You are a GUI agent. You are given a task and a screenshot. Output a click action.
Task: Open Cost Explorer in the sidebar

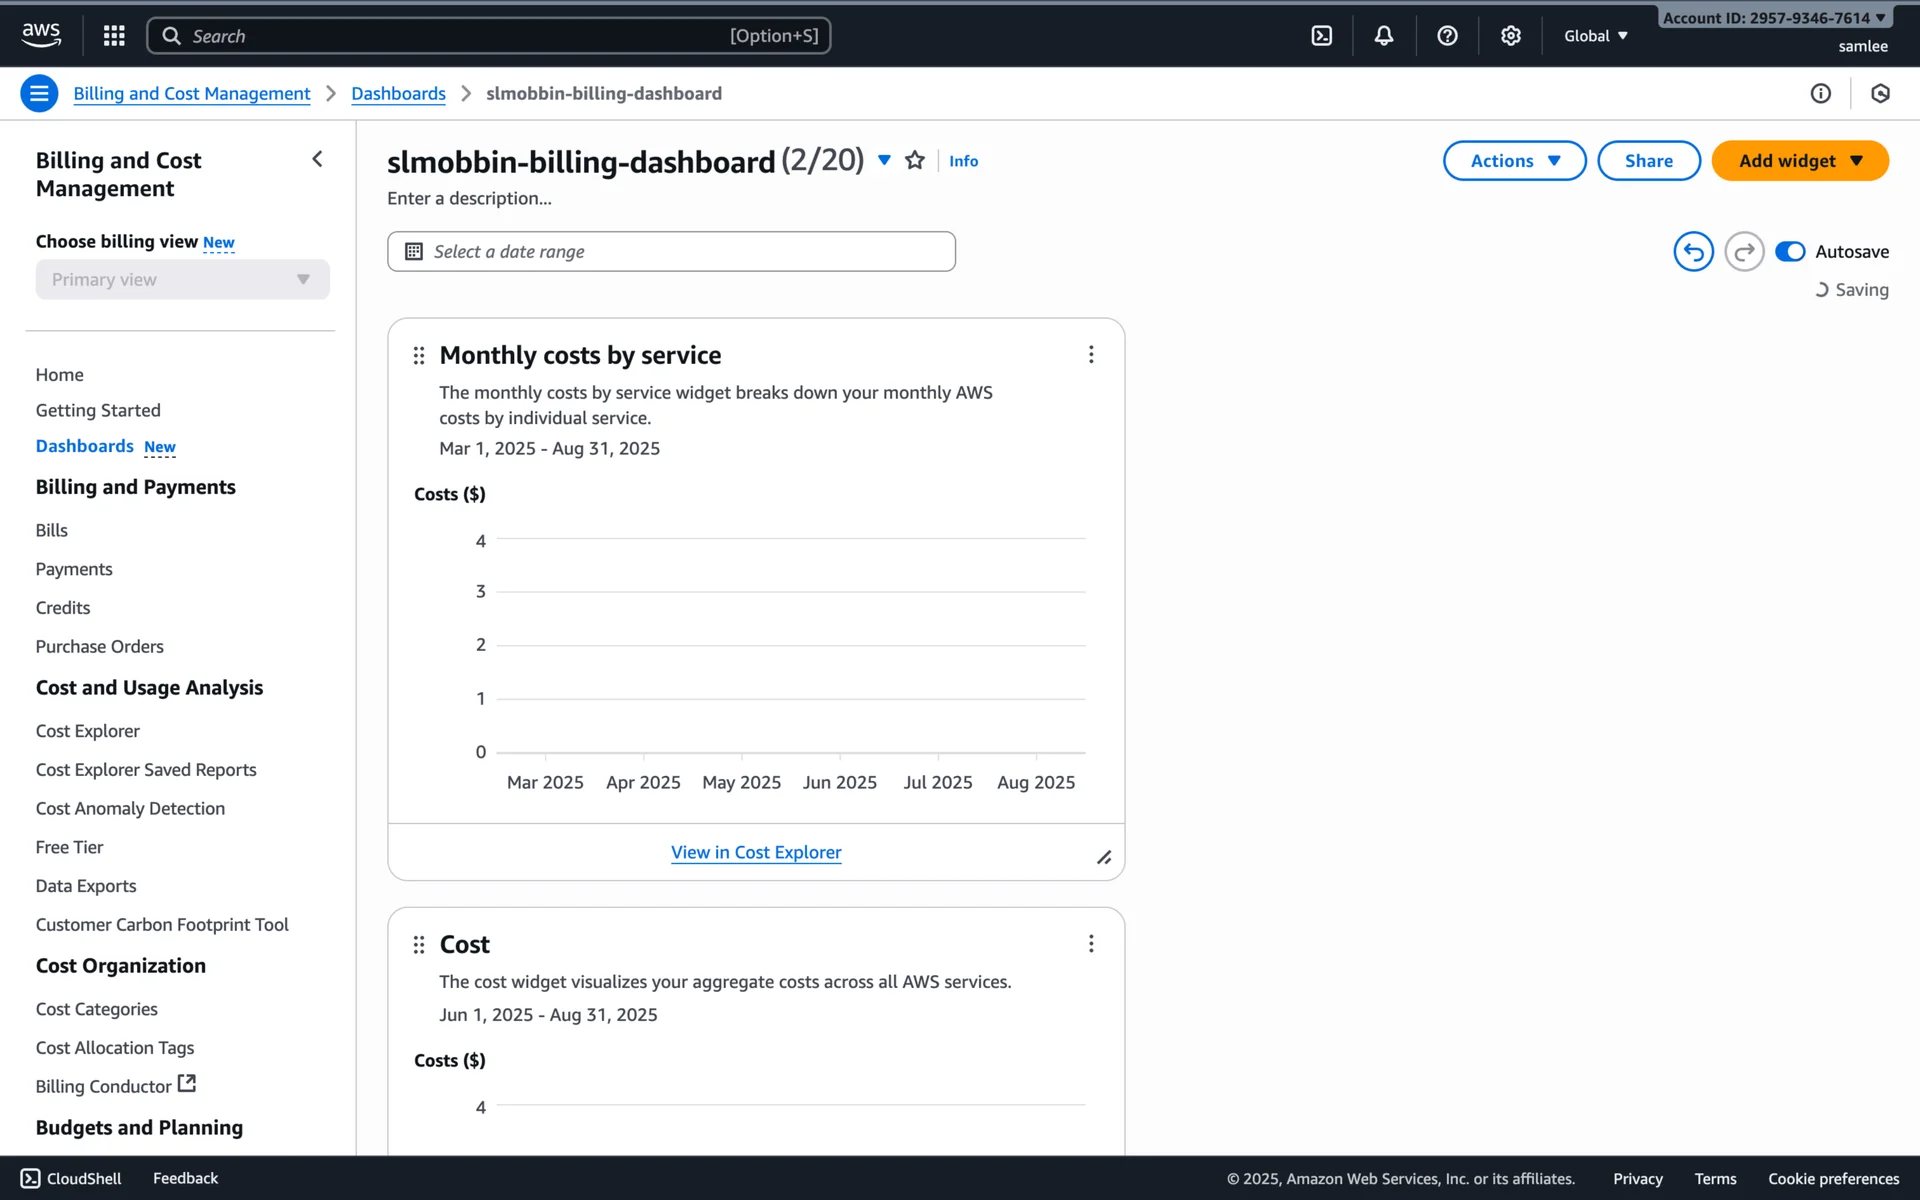88,731
